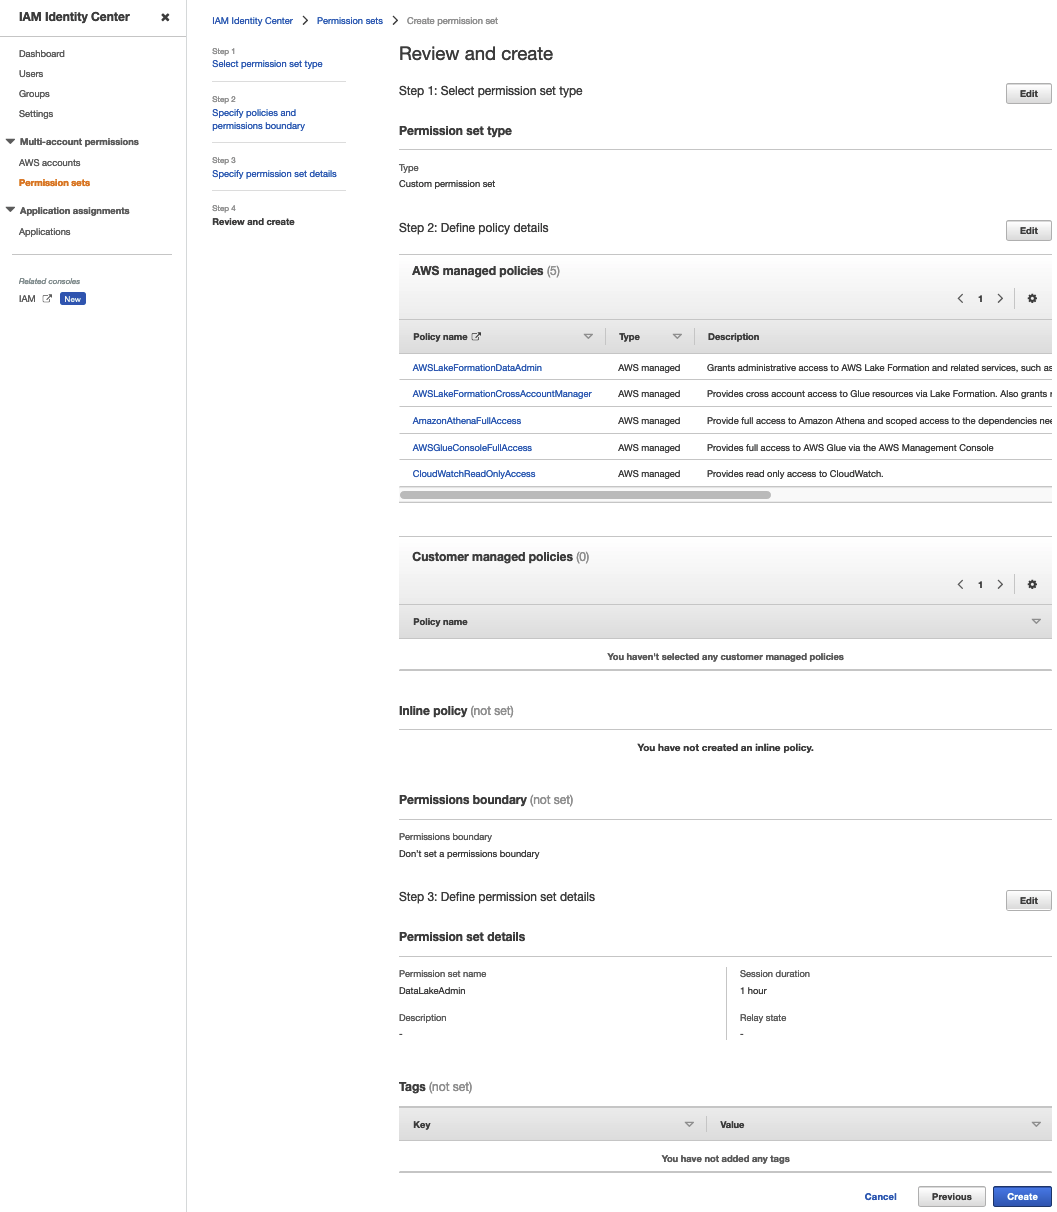Open Permission sets in sidebar

[x=55, y=183]
